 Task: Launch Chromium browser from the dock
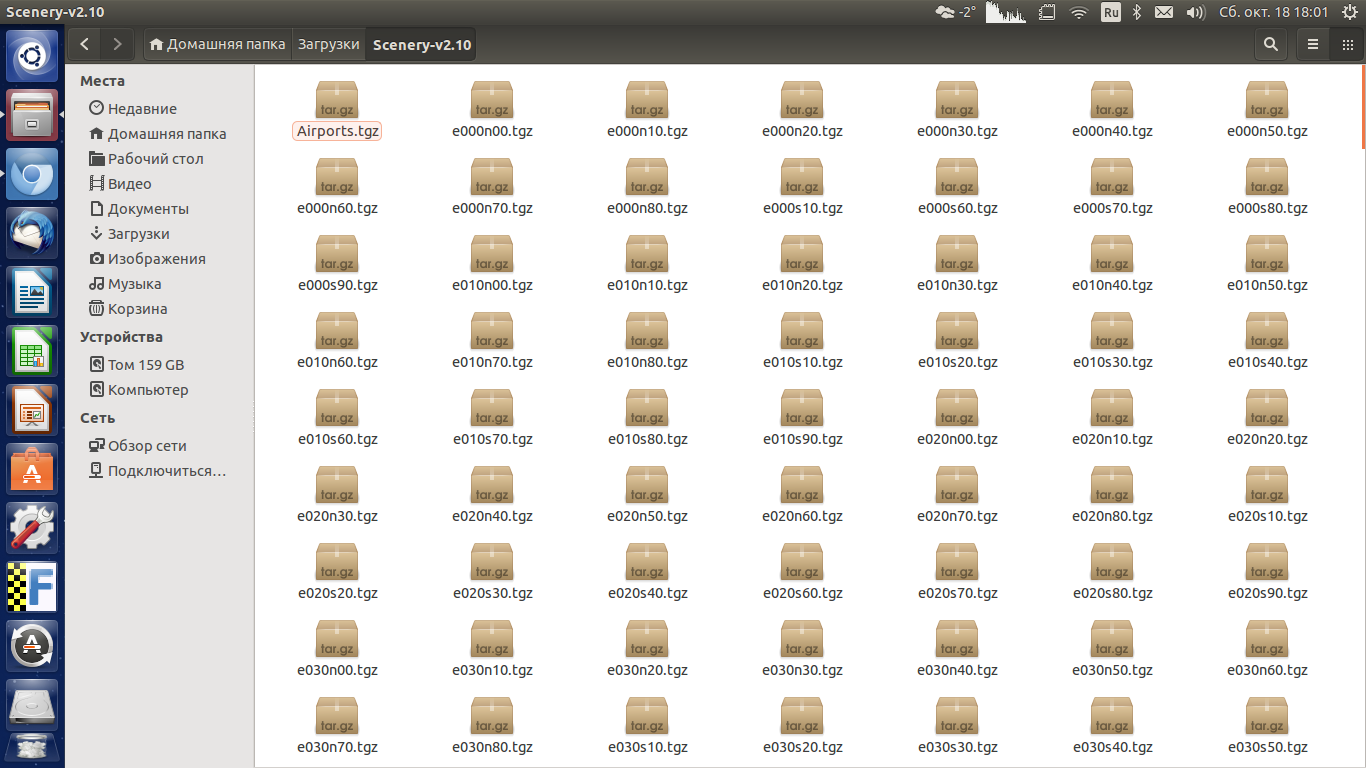[33, 175]
